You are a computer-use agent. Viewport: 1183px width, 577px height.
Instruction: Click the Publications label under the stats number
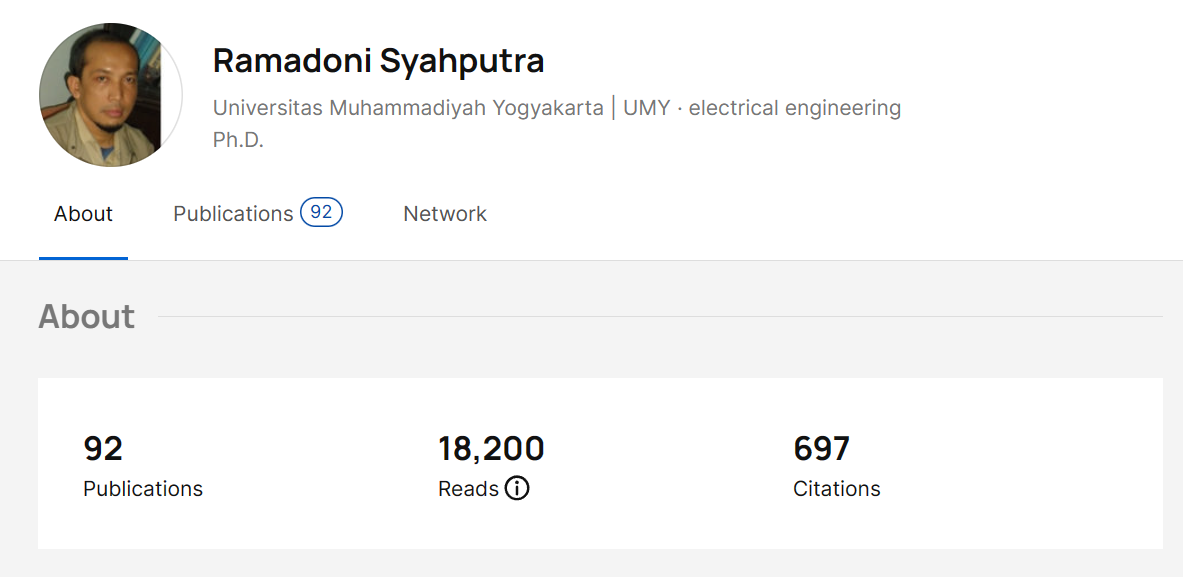pyautogui.click(x=143, y=489)
